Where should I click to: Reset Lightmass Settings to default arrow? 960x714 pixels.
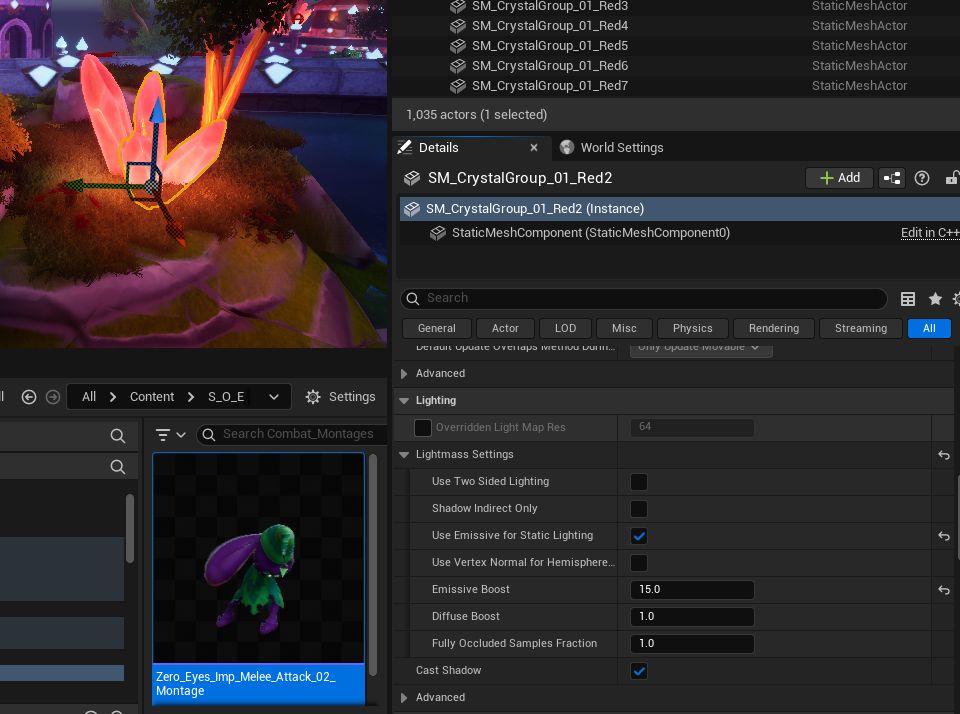coord(943,455)
